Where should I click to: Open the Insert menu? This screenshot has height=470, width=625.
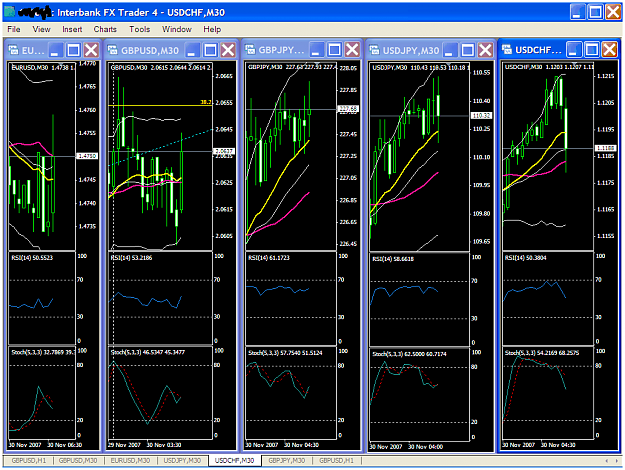72,29
